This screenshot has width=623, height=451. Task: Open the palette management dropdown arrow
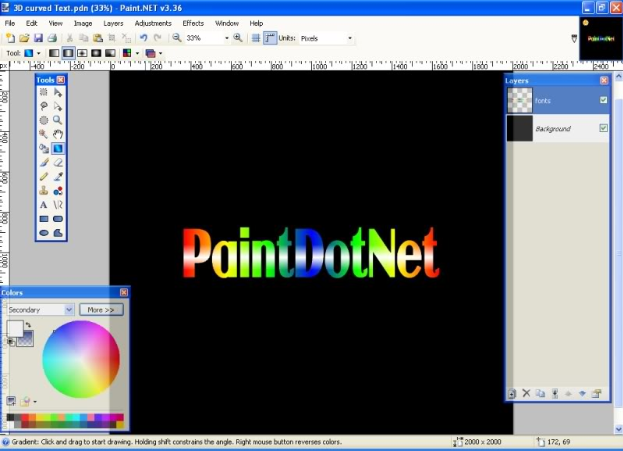pos(35,402)
